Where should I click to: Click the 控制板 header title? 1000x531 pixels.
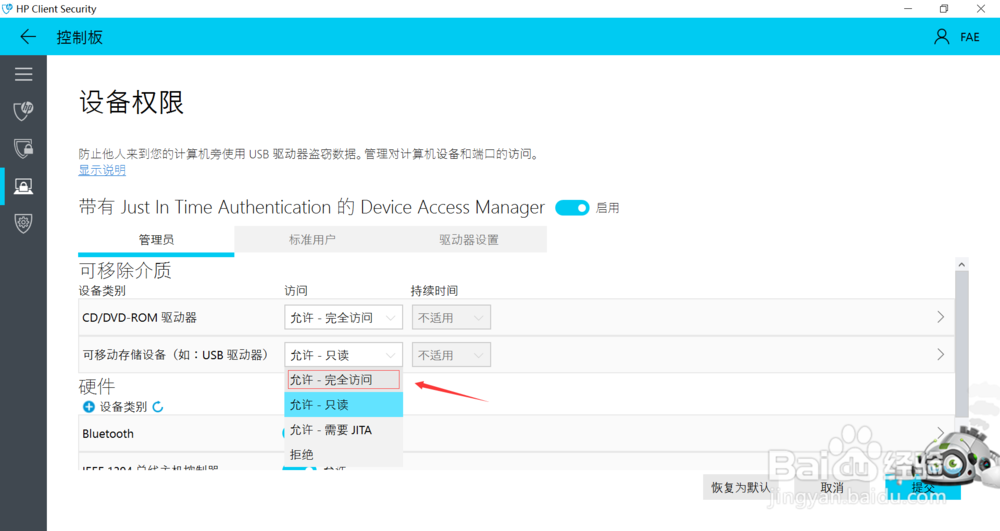pos(80,37)
